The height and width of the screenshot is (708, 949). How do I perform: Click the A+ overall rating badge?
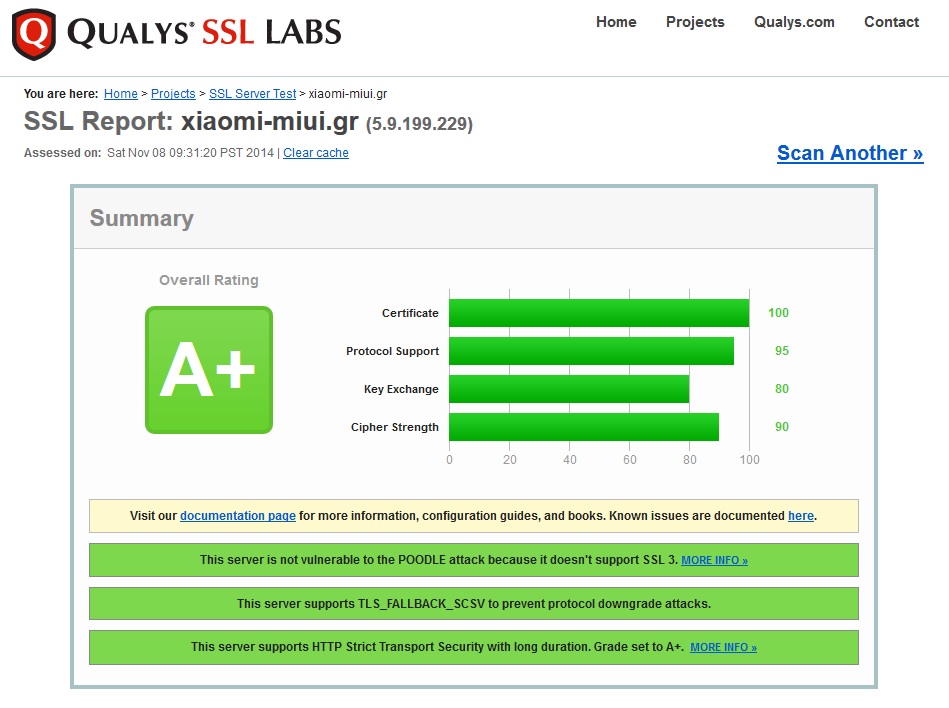209,370
